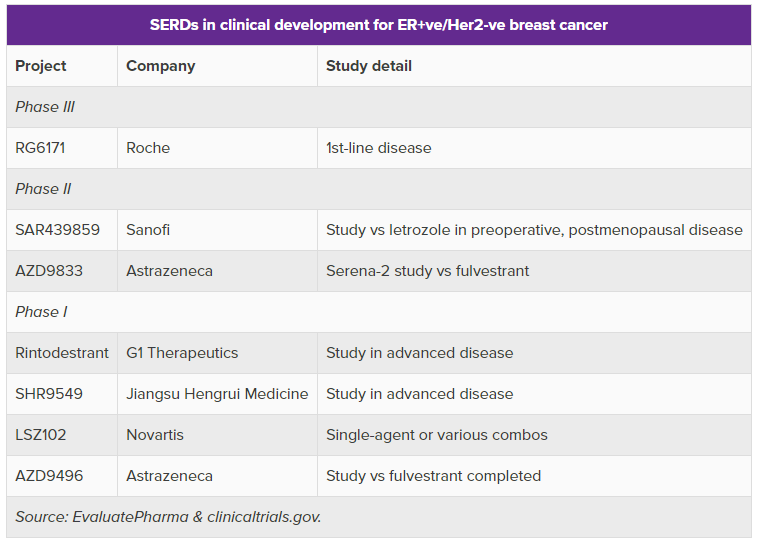
Task: Click the Study detail column header
Action: 368,66
